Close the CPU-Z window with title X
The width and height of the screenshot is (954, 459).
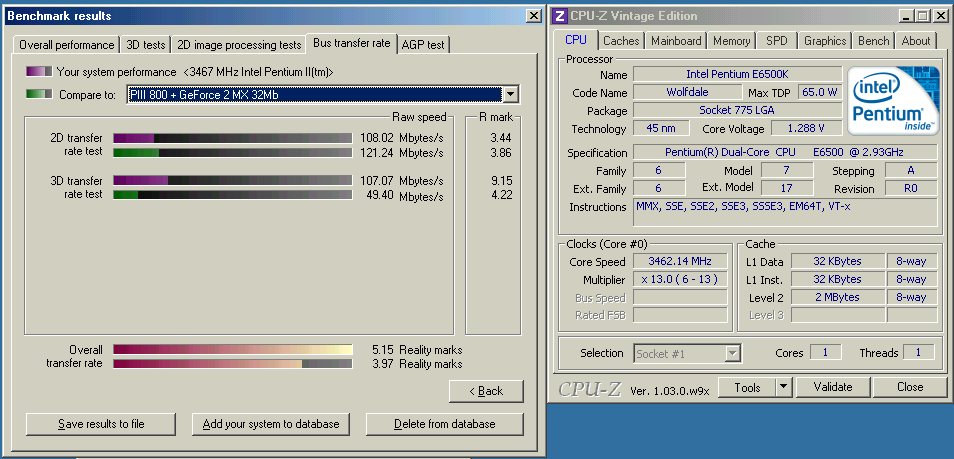click(939, 16)
